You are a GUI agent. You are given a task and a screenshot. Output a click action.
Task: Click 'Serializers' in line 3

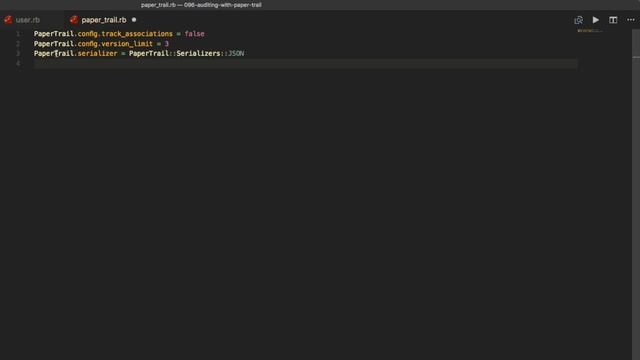coord(198,53)
